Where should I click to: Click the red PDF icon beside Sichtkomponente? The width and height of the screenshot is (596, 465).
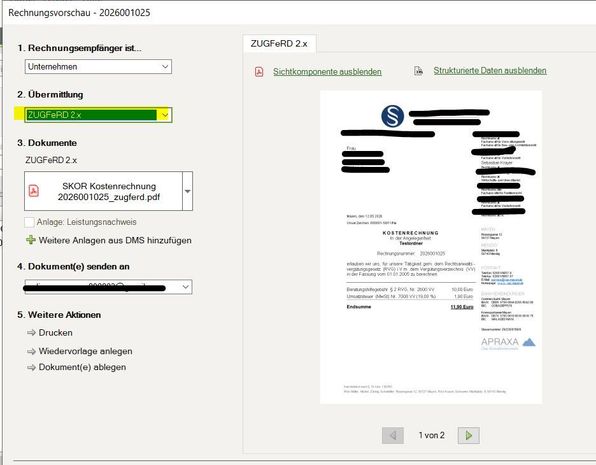[259, 71]
